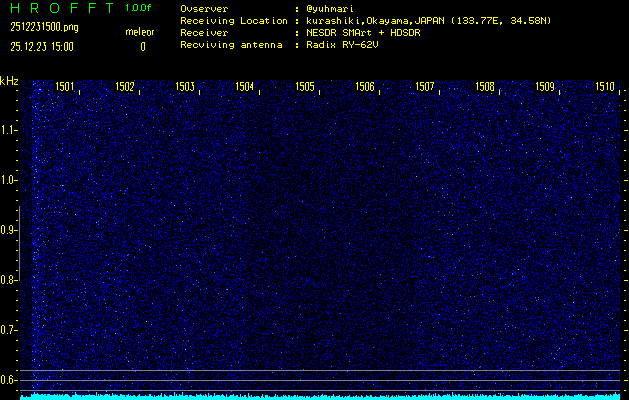
Task: Click the HROFFT title text
Action: [x=60, y=8]
